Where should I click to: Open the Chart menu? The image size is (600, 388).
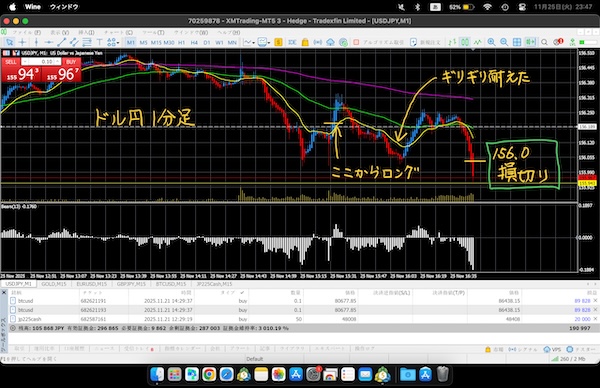point(118,33)
